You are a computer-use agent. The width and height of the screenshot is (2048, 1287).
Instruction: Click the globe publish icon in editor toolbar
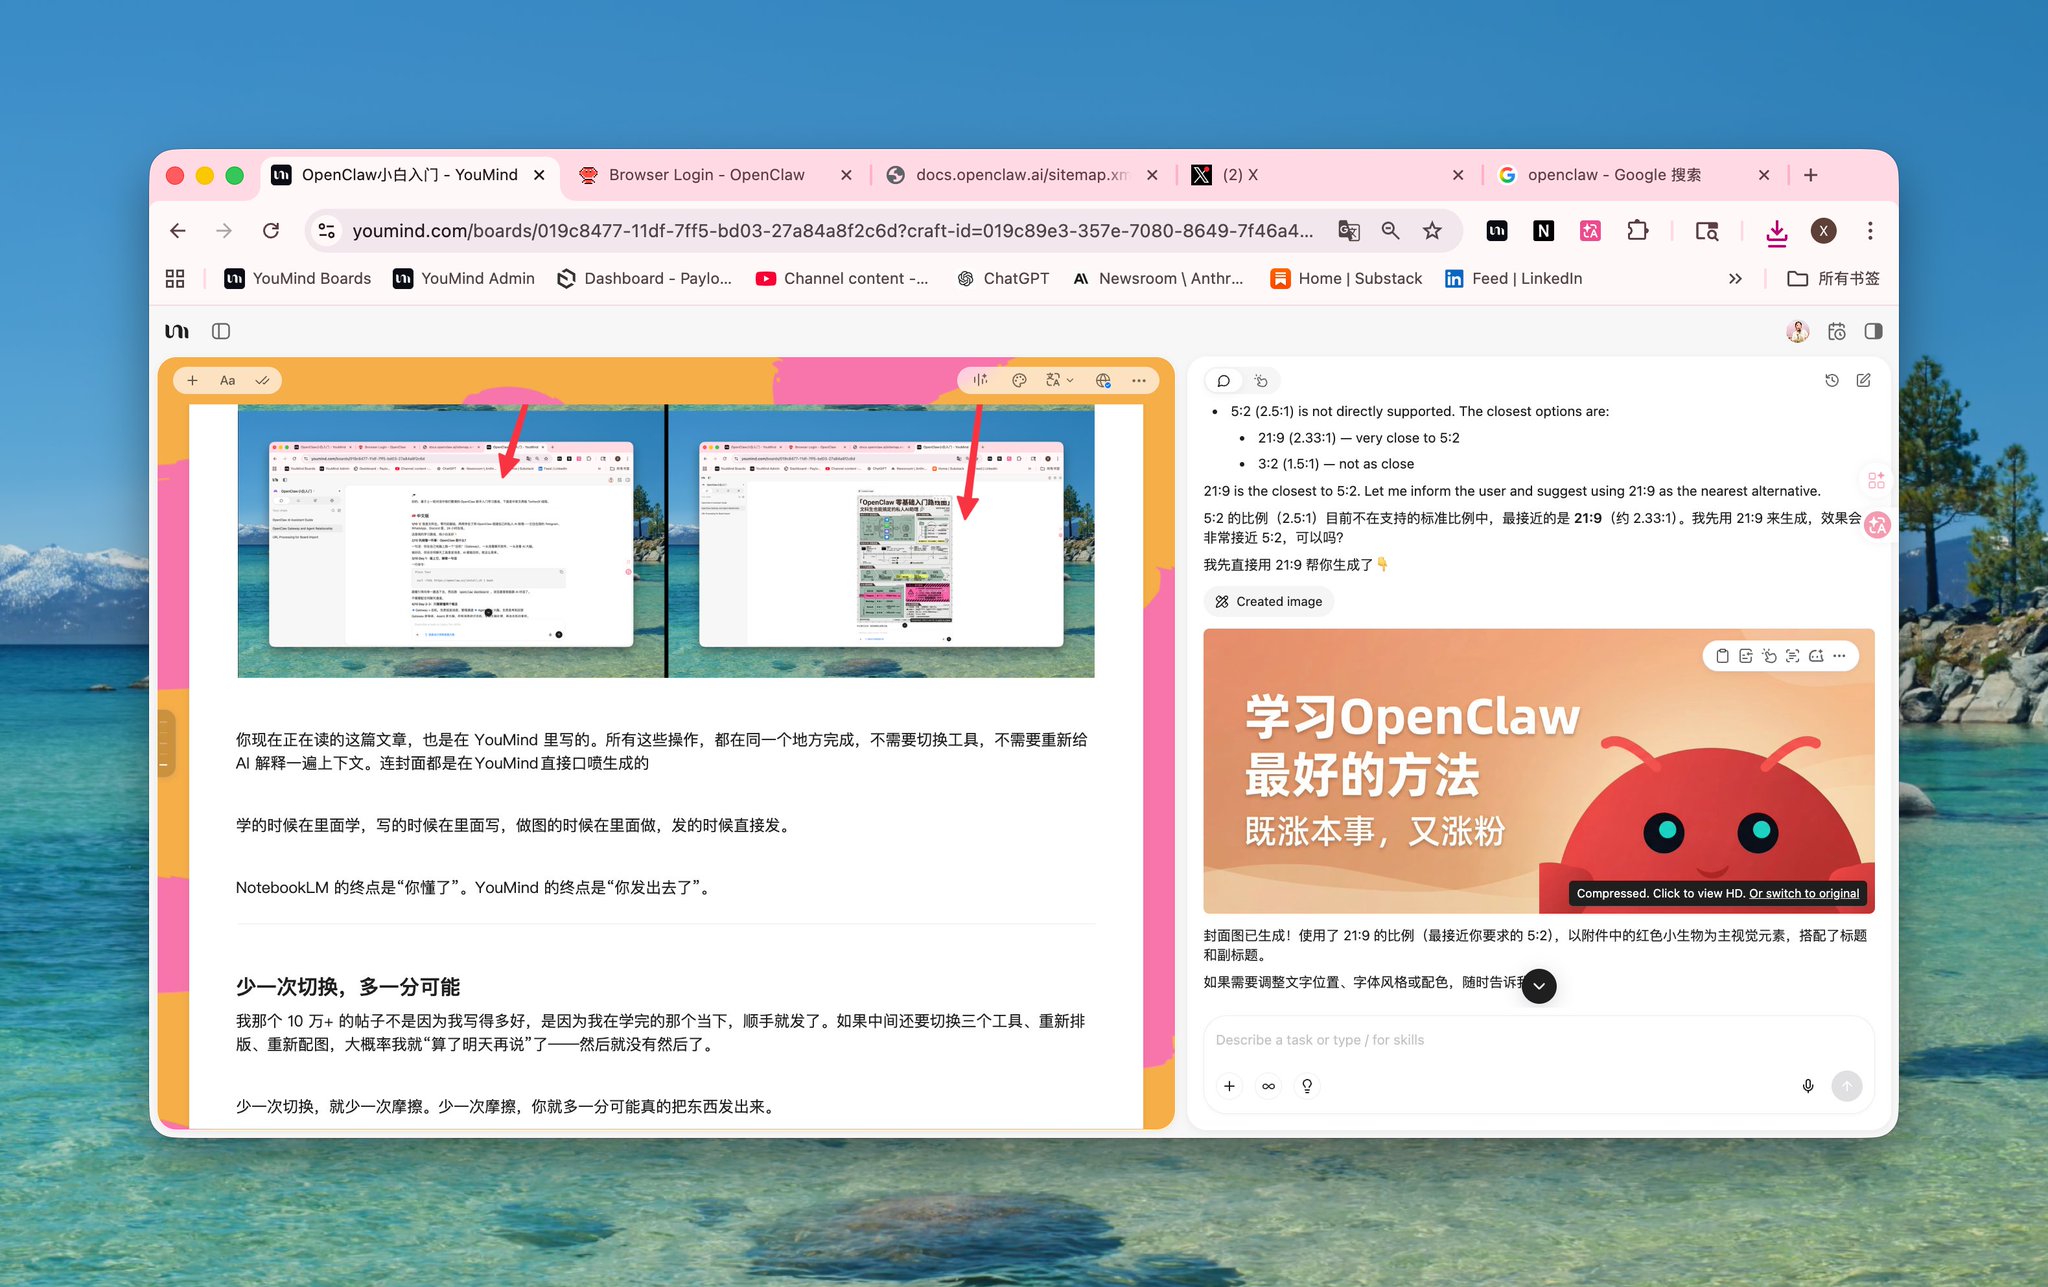point(1103,380)
